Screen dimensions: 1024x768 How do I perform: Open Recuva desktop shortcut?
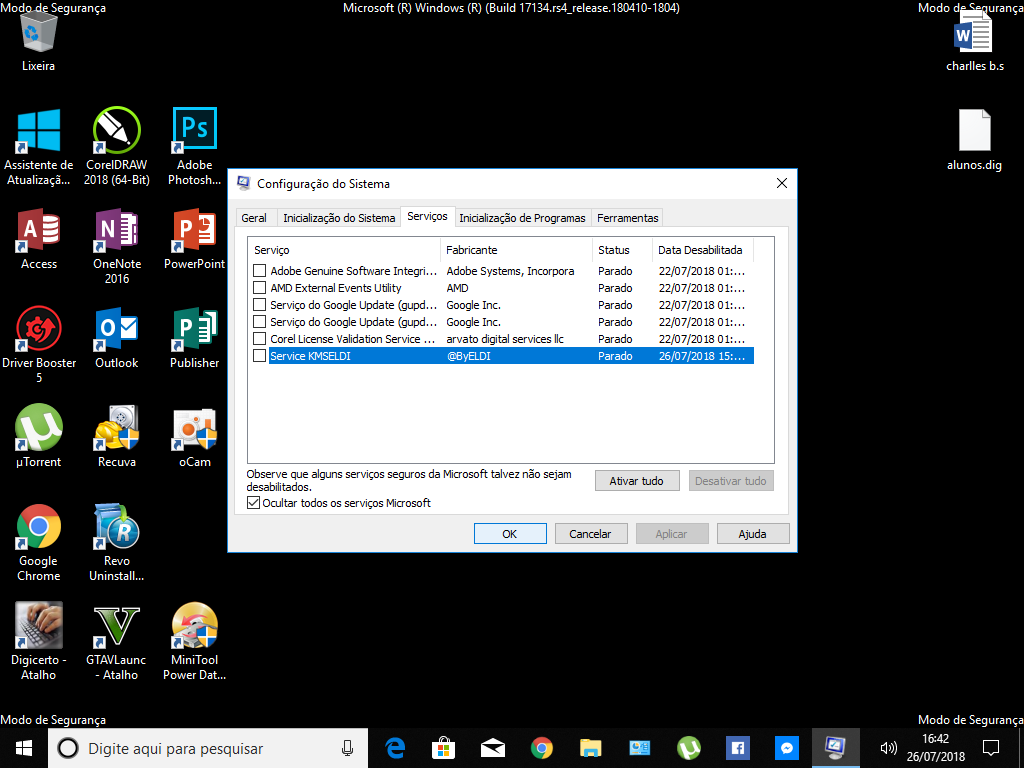pos(117,436)
